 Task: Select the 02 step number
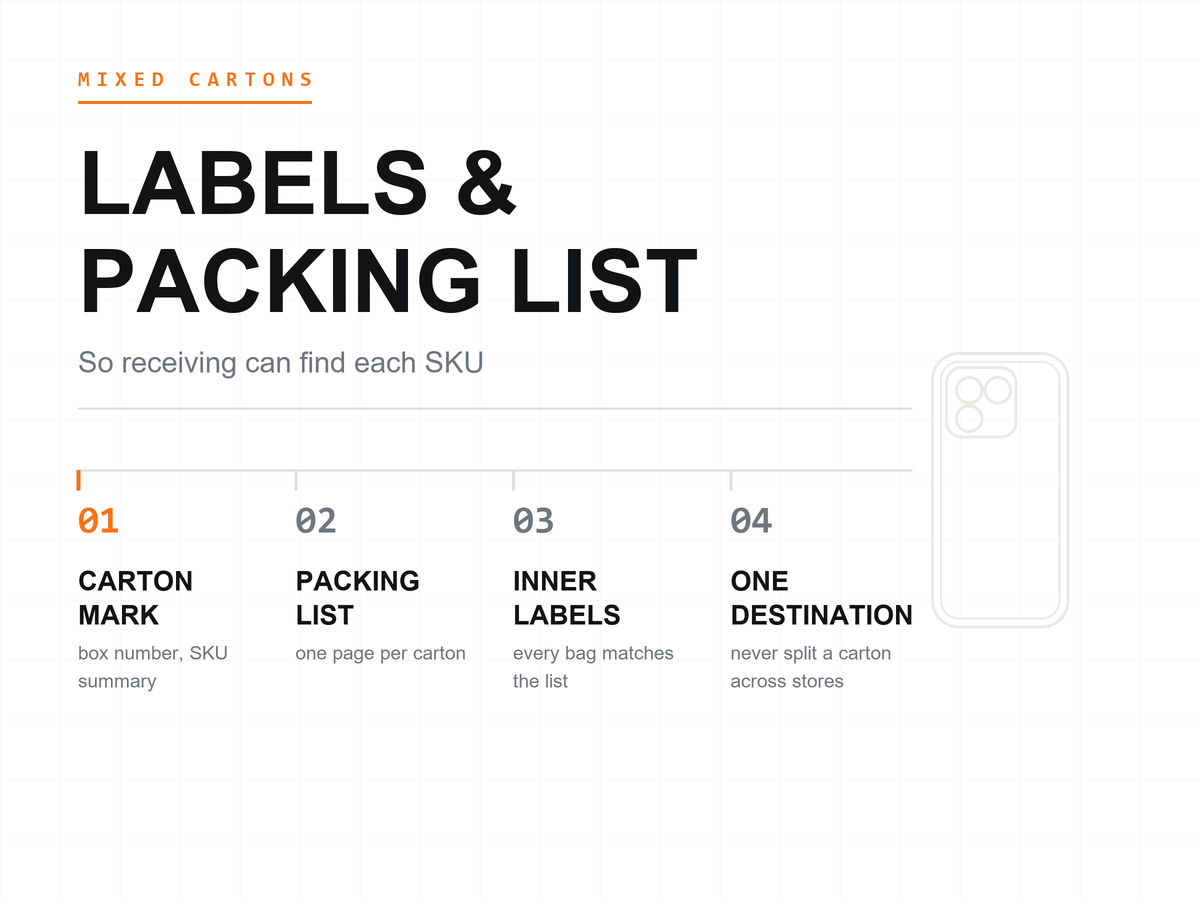tap(316, 521)
